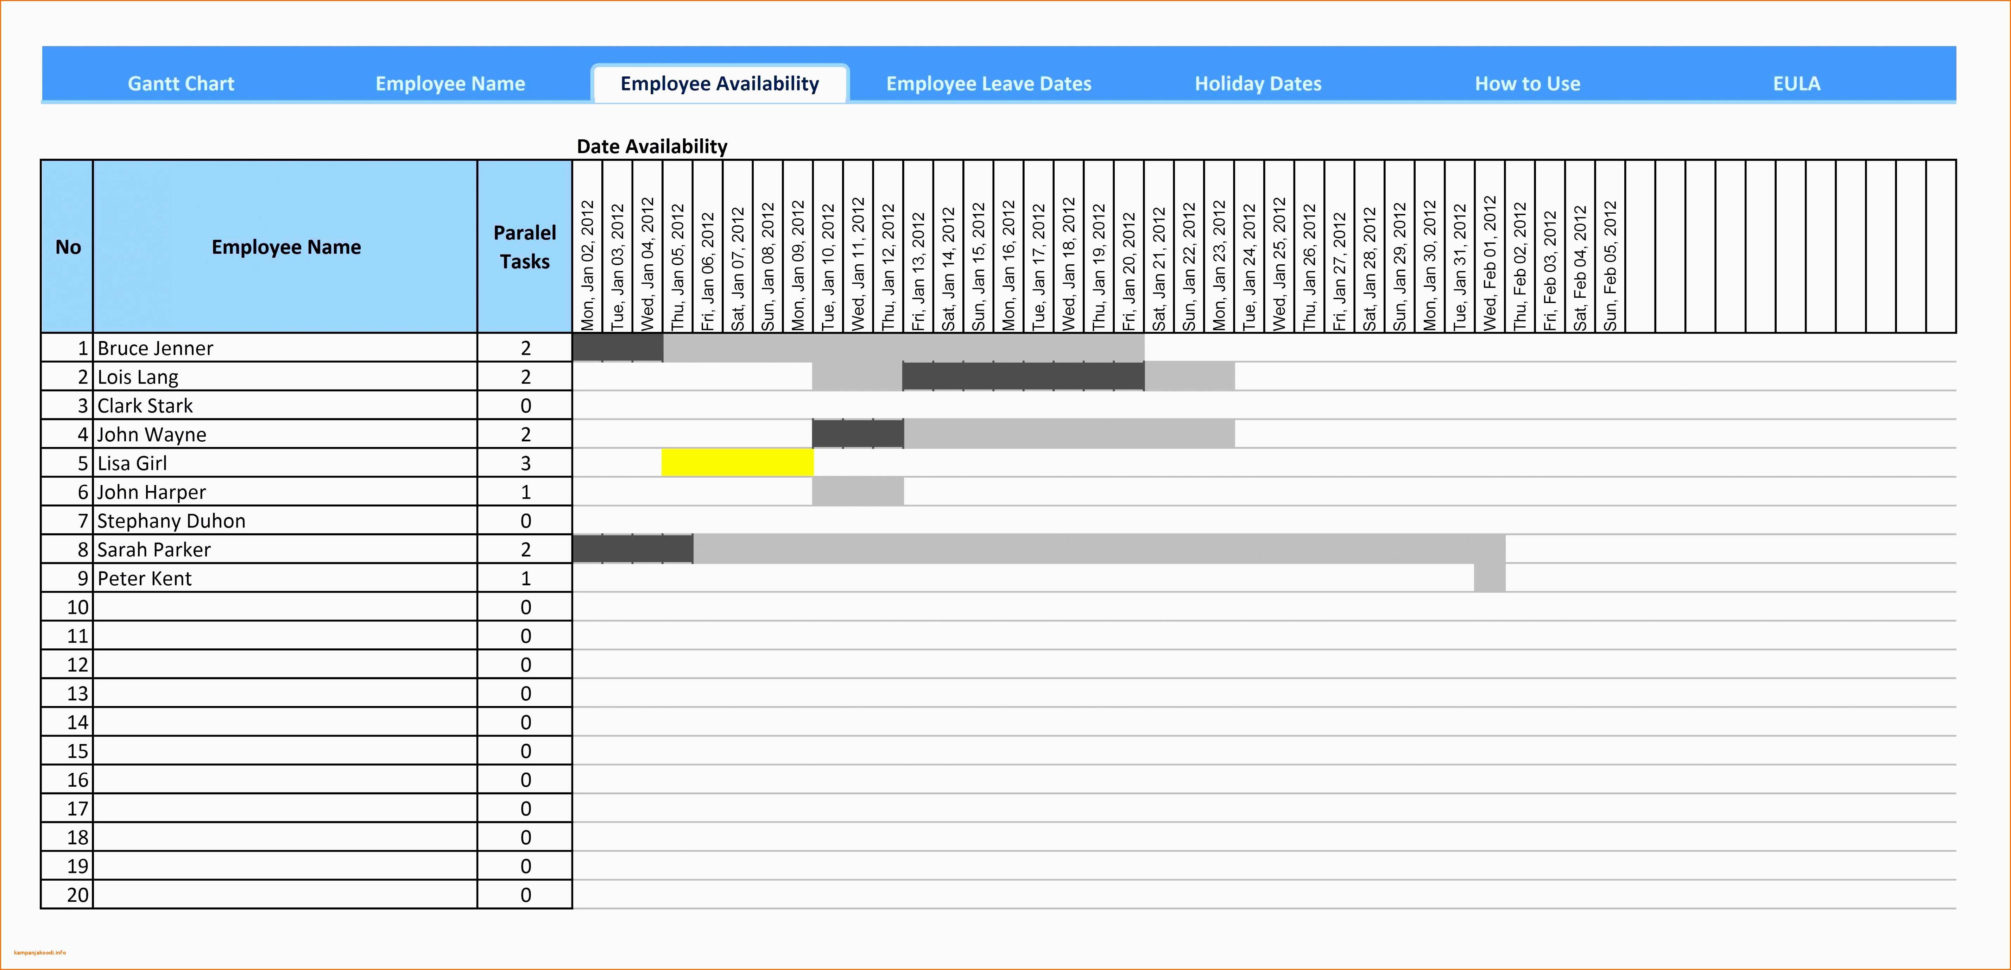Click John Wayne's dark gray bar

(858, 435)
